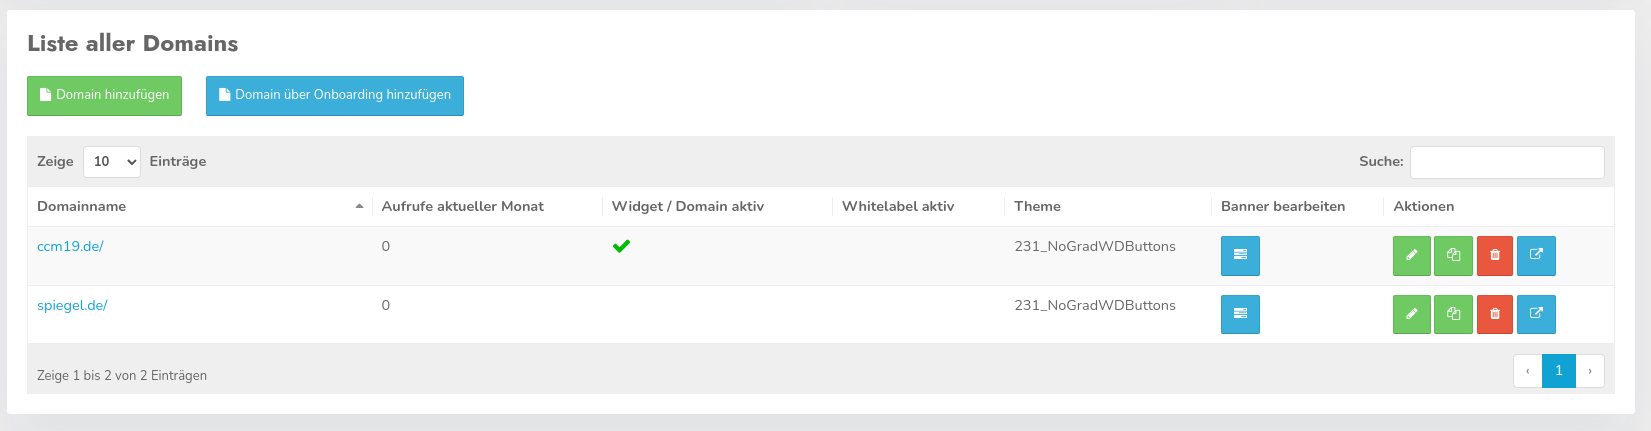Edit the spiegel.de domain (pencil icon)
The width and height of the screenshot is (1651, 431).
tap(1411, 314)
